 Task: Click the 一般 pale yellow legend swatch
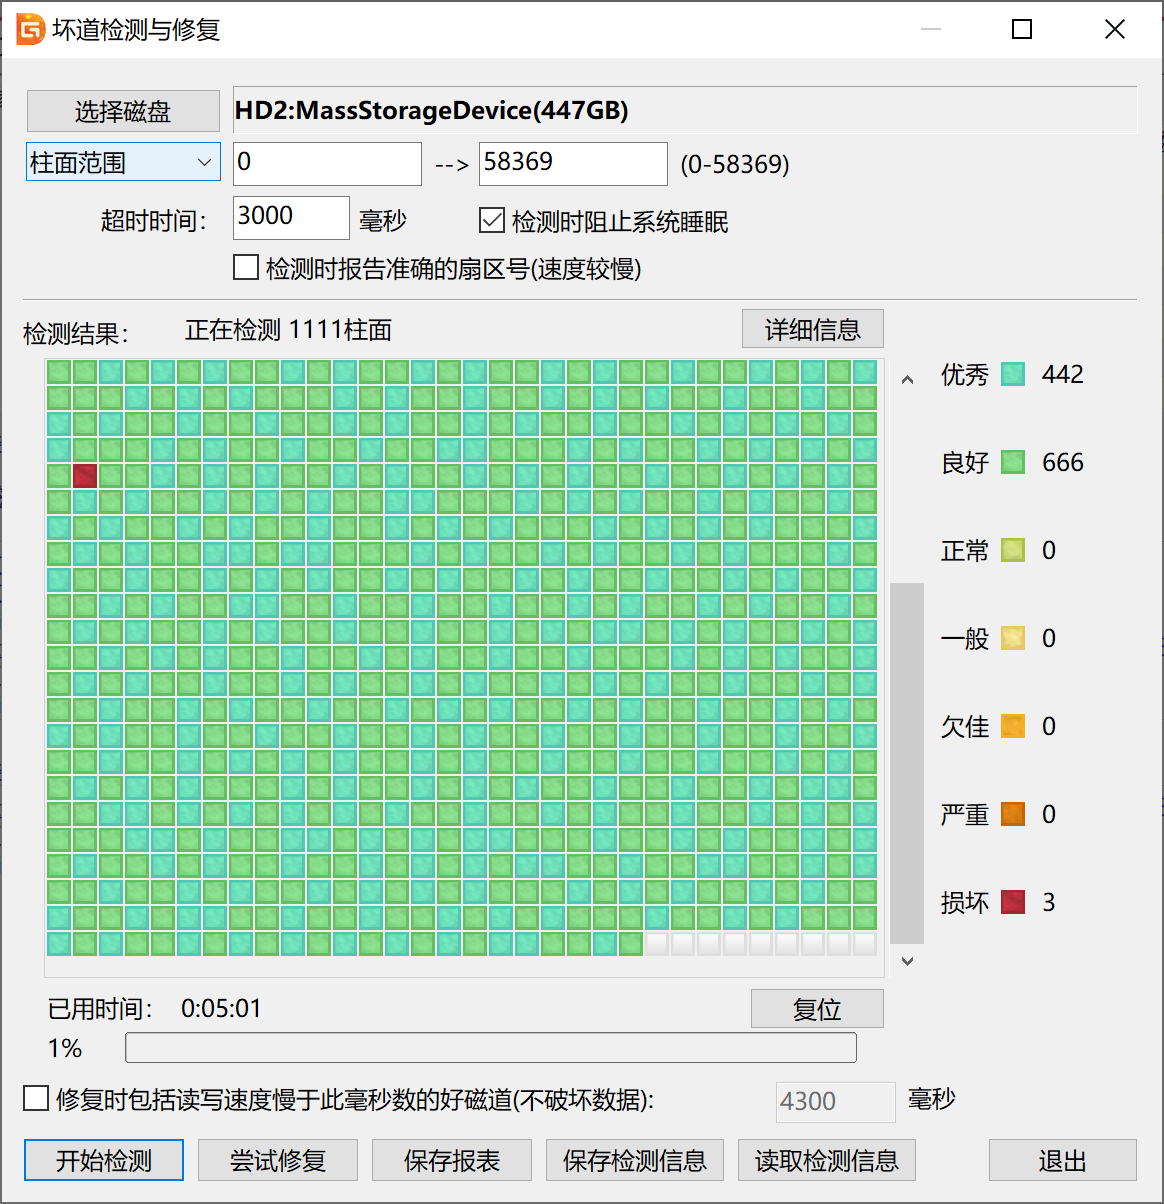tap(1013, 639)
